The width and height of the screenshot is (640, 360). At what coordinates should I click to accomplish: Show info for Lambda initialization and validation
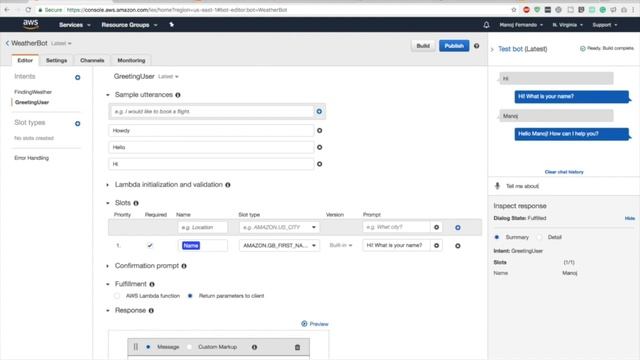228,185
